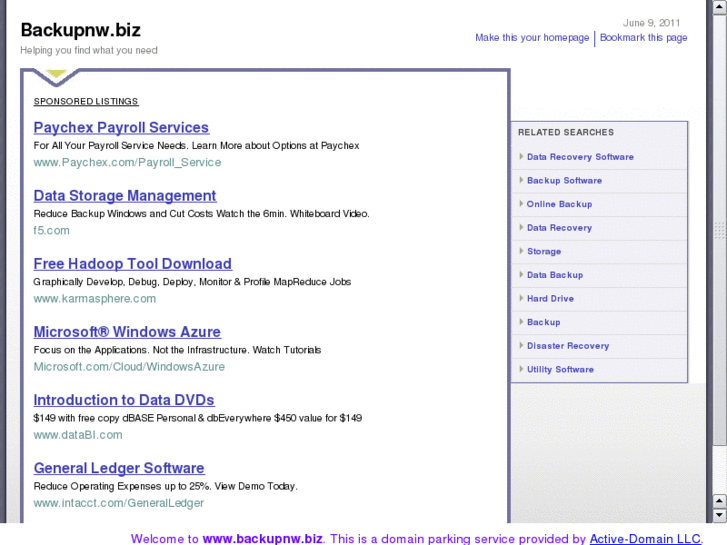Select Backup Software related search
727x545 pixels.
[564, 180]
